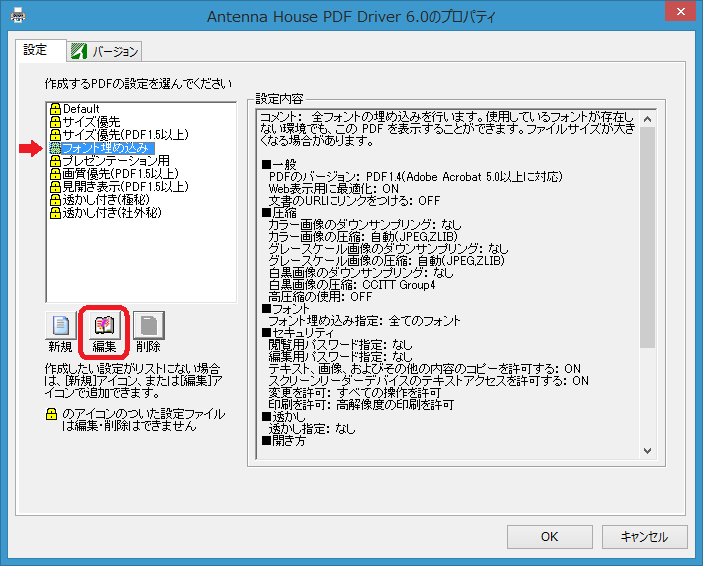Screen dimensions: 703x566
Task: Select 画質優先(PDF1.5以上) setting
Action: click(121, 174)
